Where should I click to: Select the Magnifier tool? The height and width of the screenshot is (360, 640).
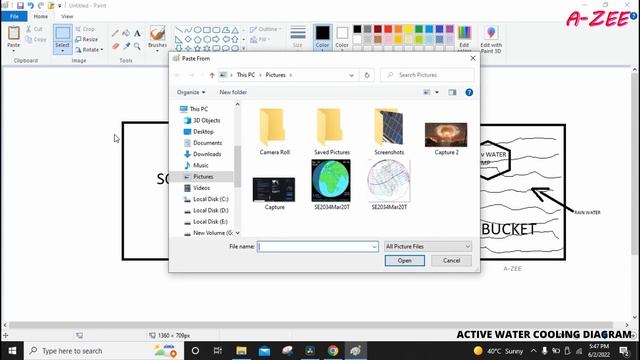pos(137,46)
